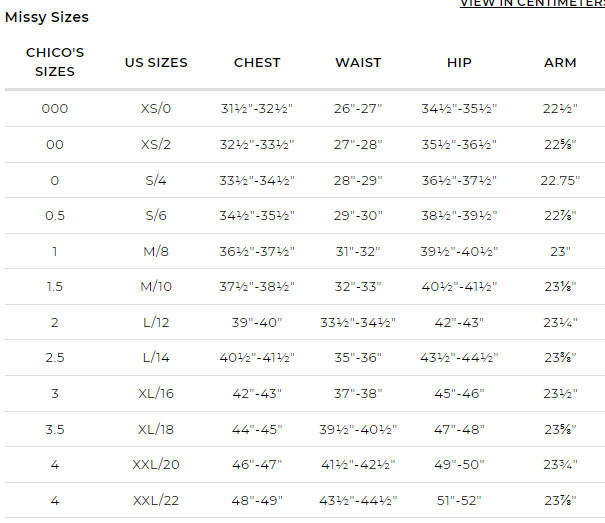Screen dimensions: 605x523
Task: Select the Chico's Sizes column header
Action: [x=55, y=62]
